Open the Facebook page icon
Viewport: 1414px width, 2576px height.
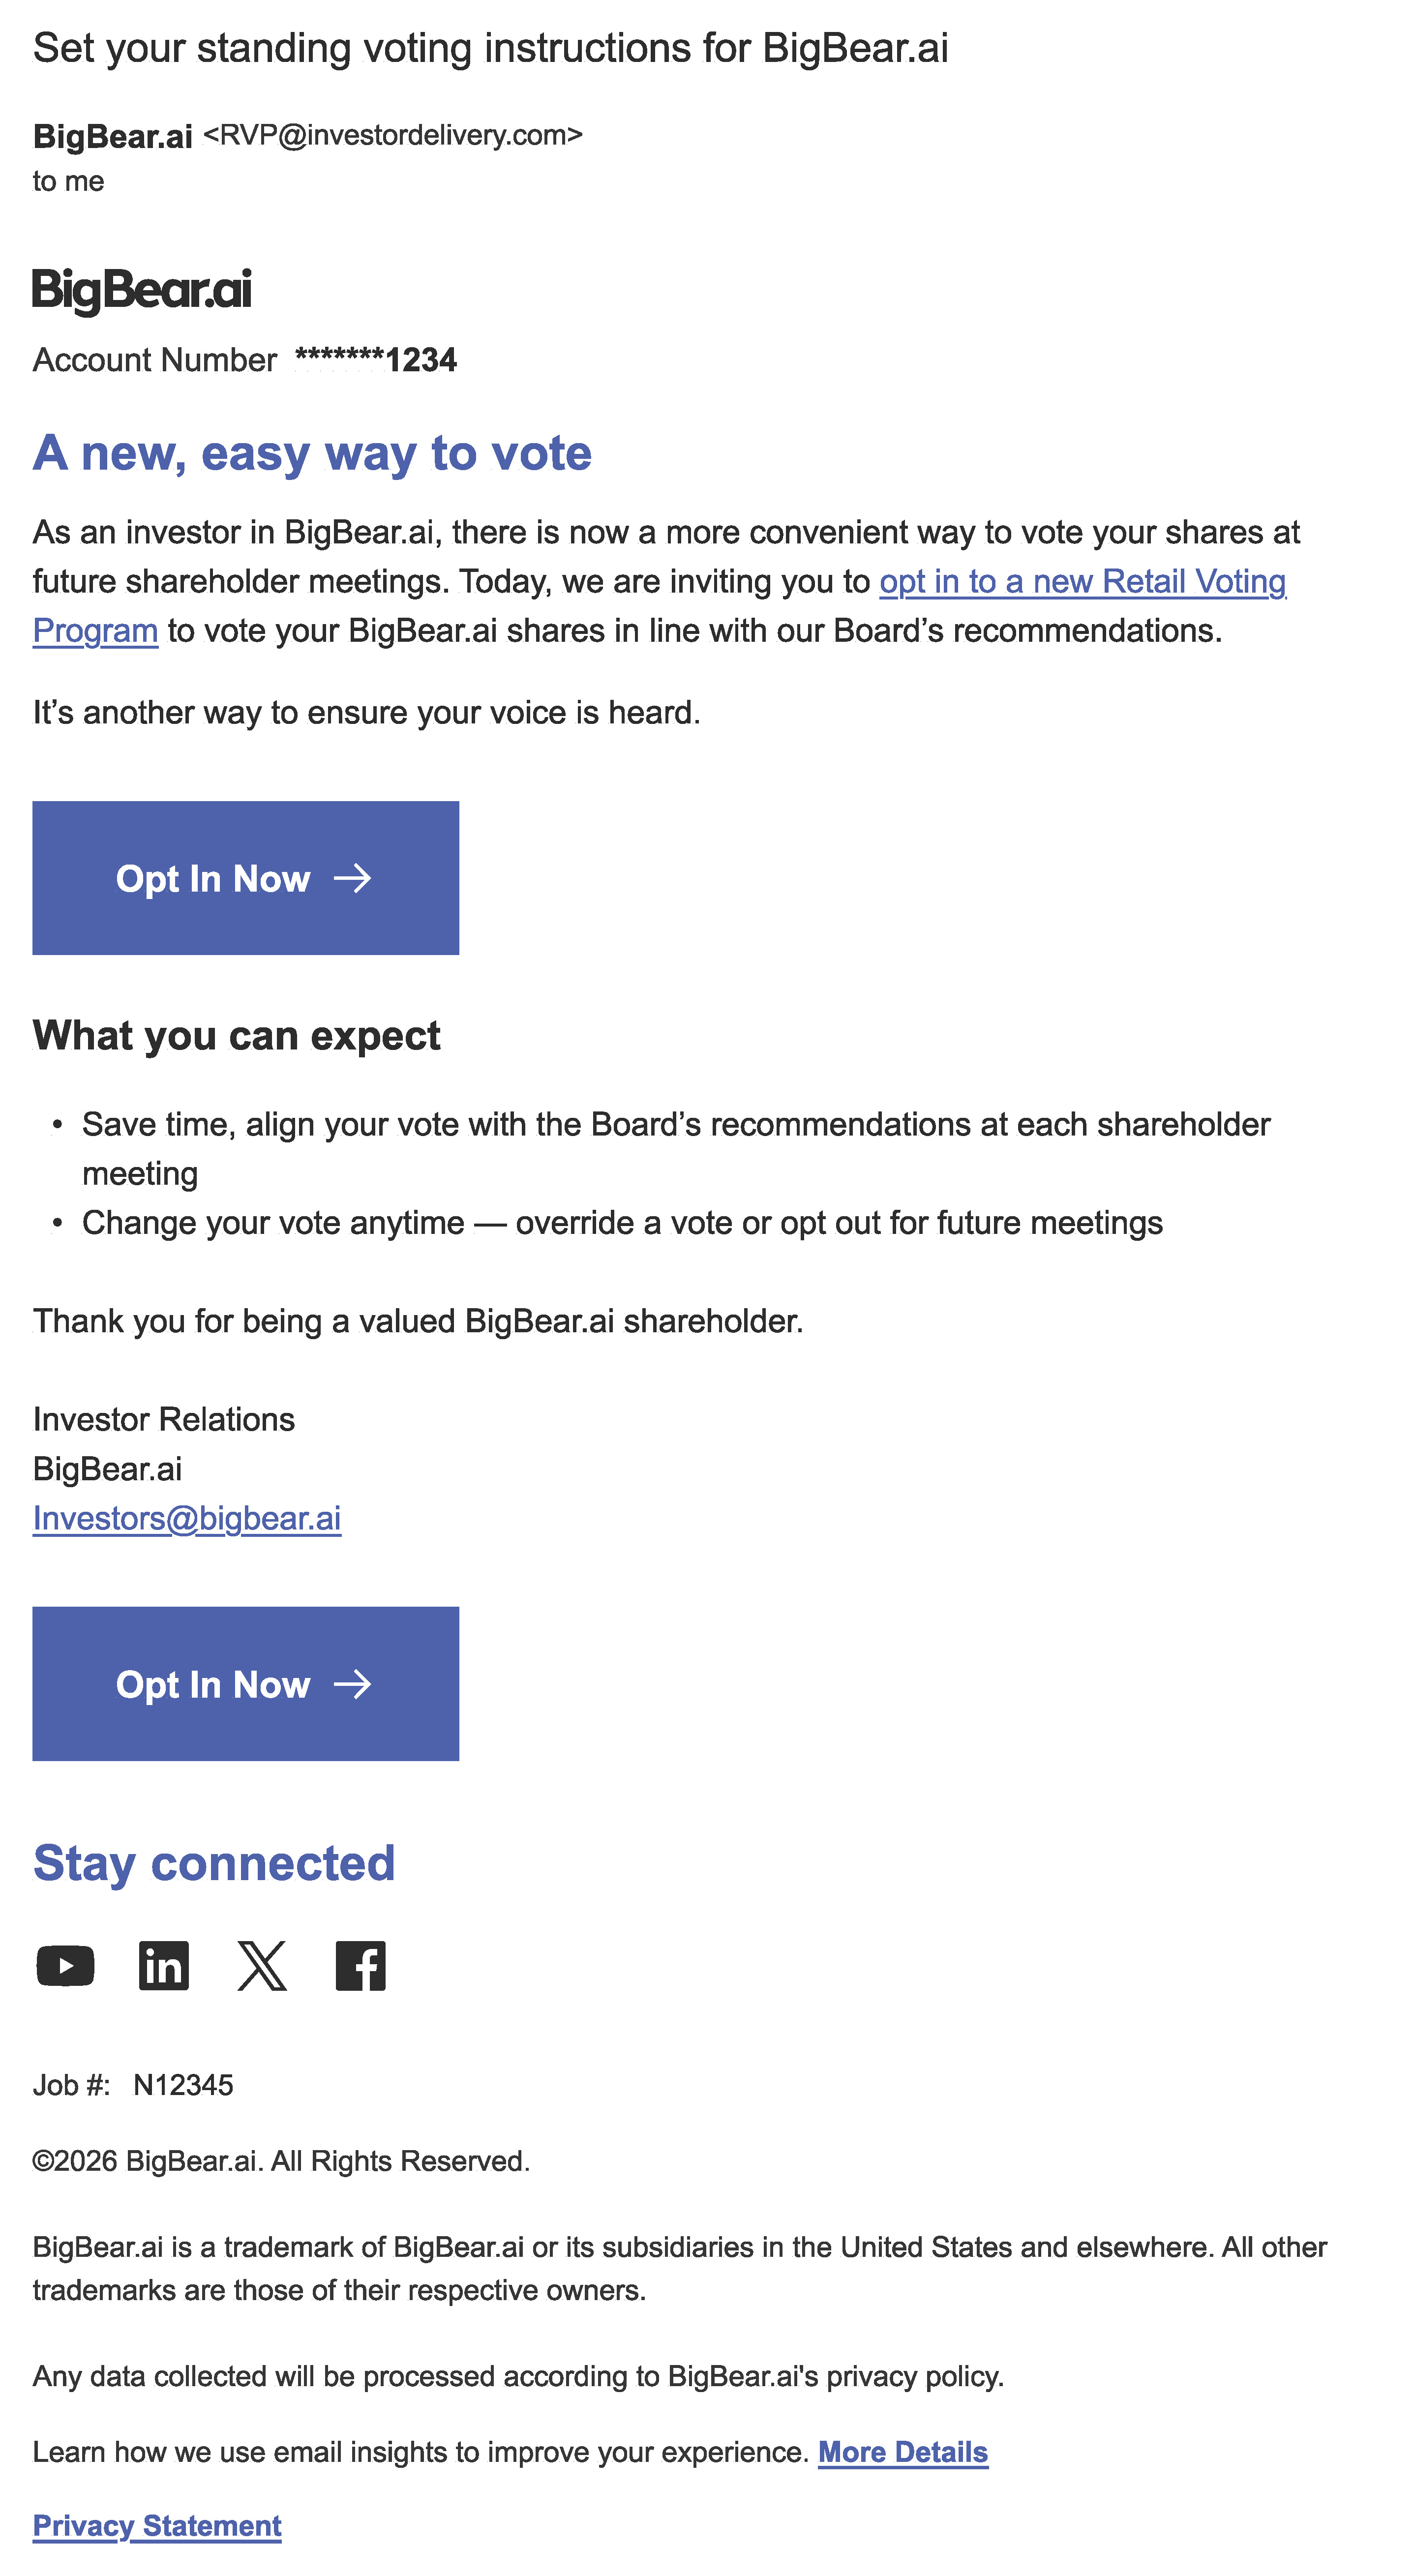(360, 1966)
